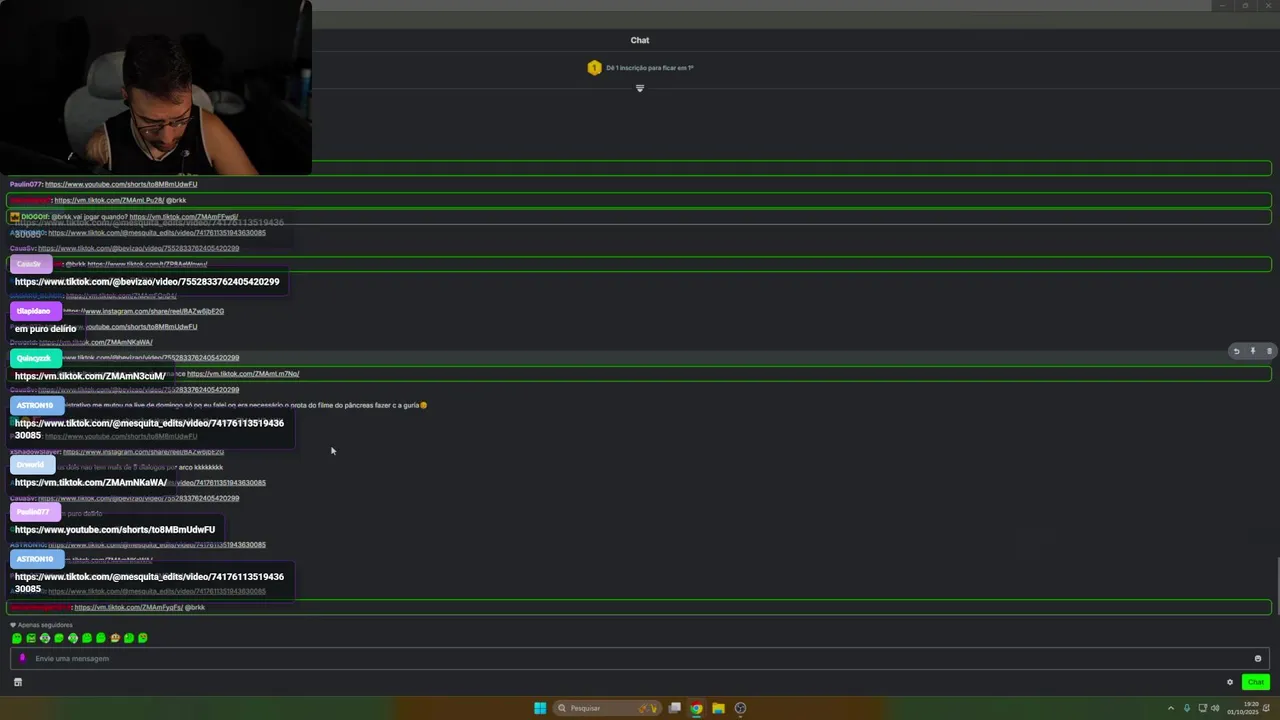Click the green Chat button

(1255, 682)
